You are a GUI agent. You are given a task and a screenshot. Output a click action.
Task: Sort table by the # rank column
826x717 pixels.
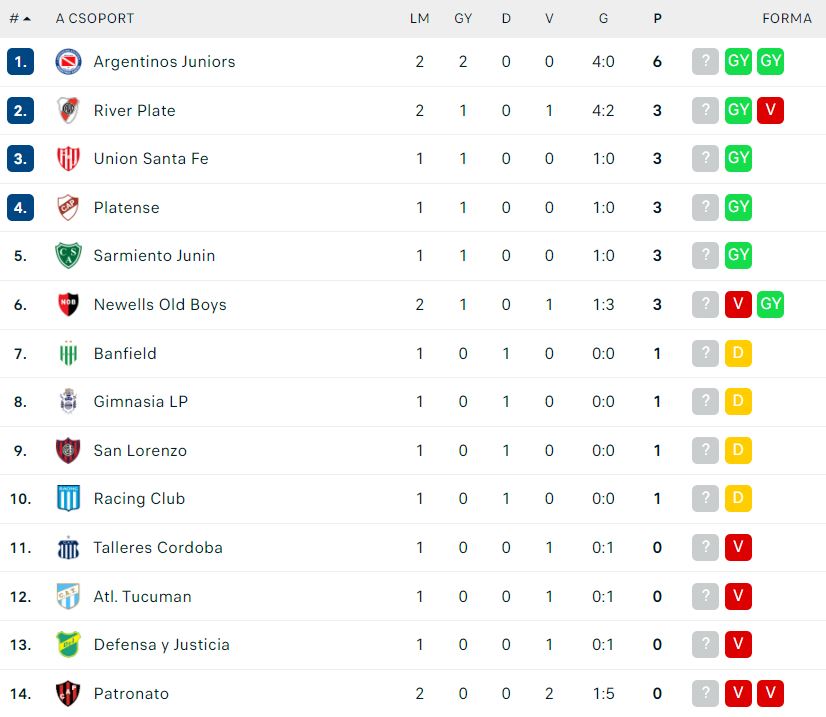19,18
